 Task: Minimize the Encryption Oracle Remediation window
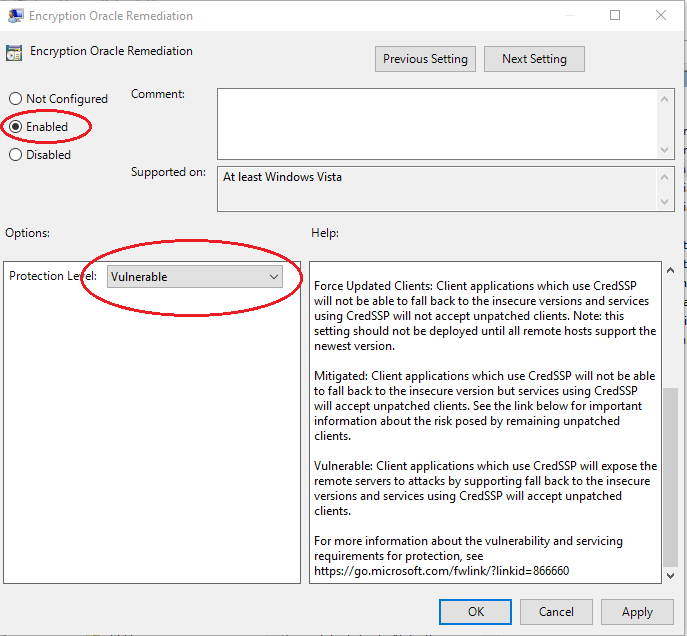click(x=570, y=15)
